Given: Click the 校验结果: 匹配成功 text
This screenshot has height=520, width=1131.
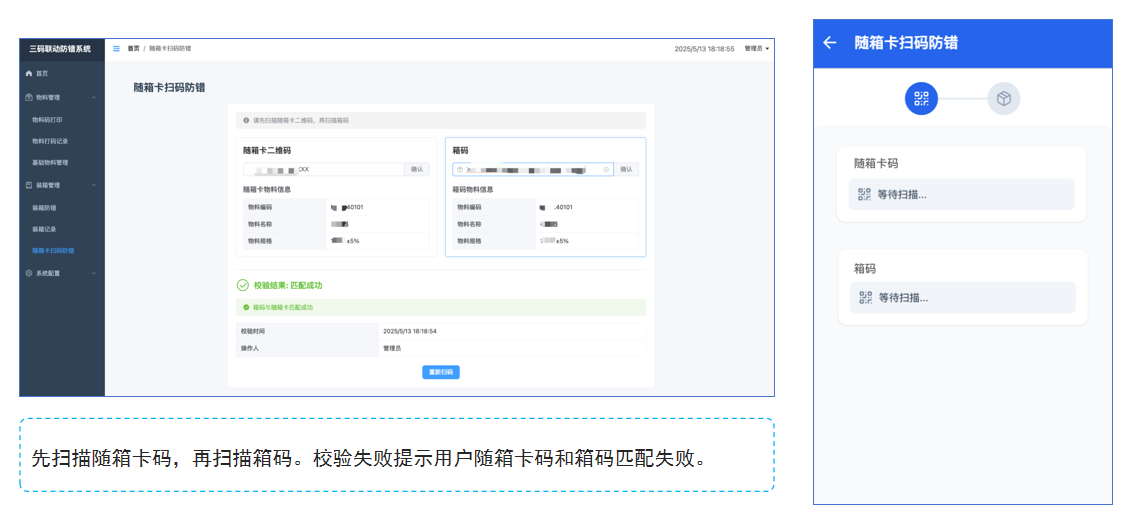Looking at the screenshot, I should click(288, 286).
